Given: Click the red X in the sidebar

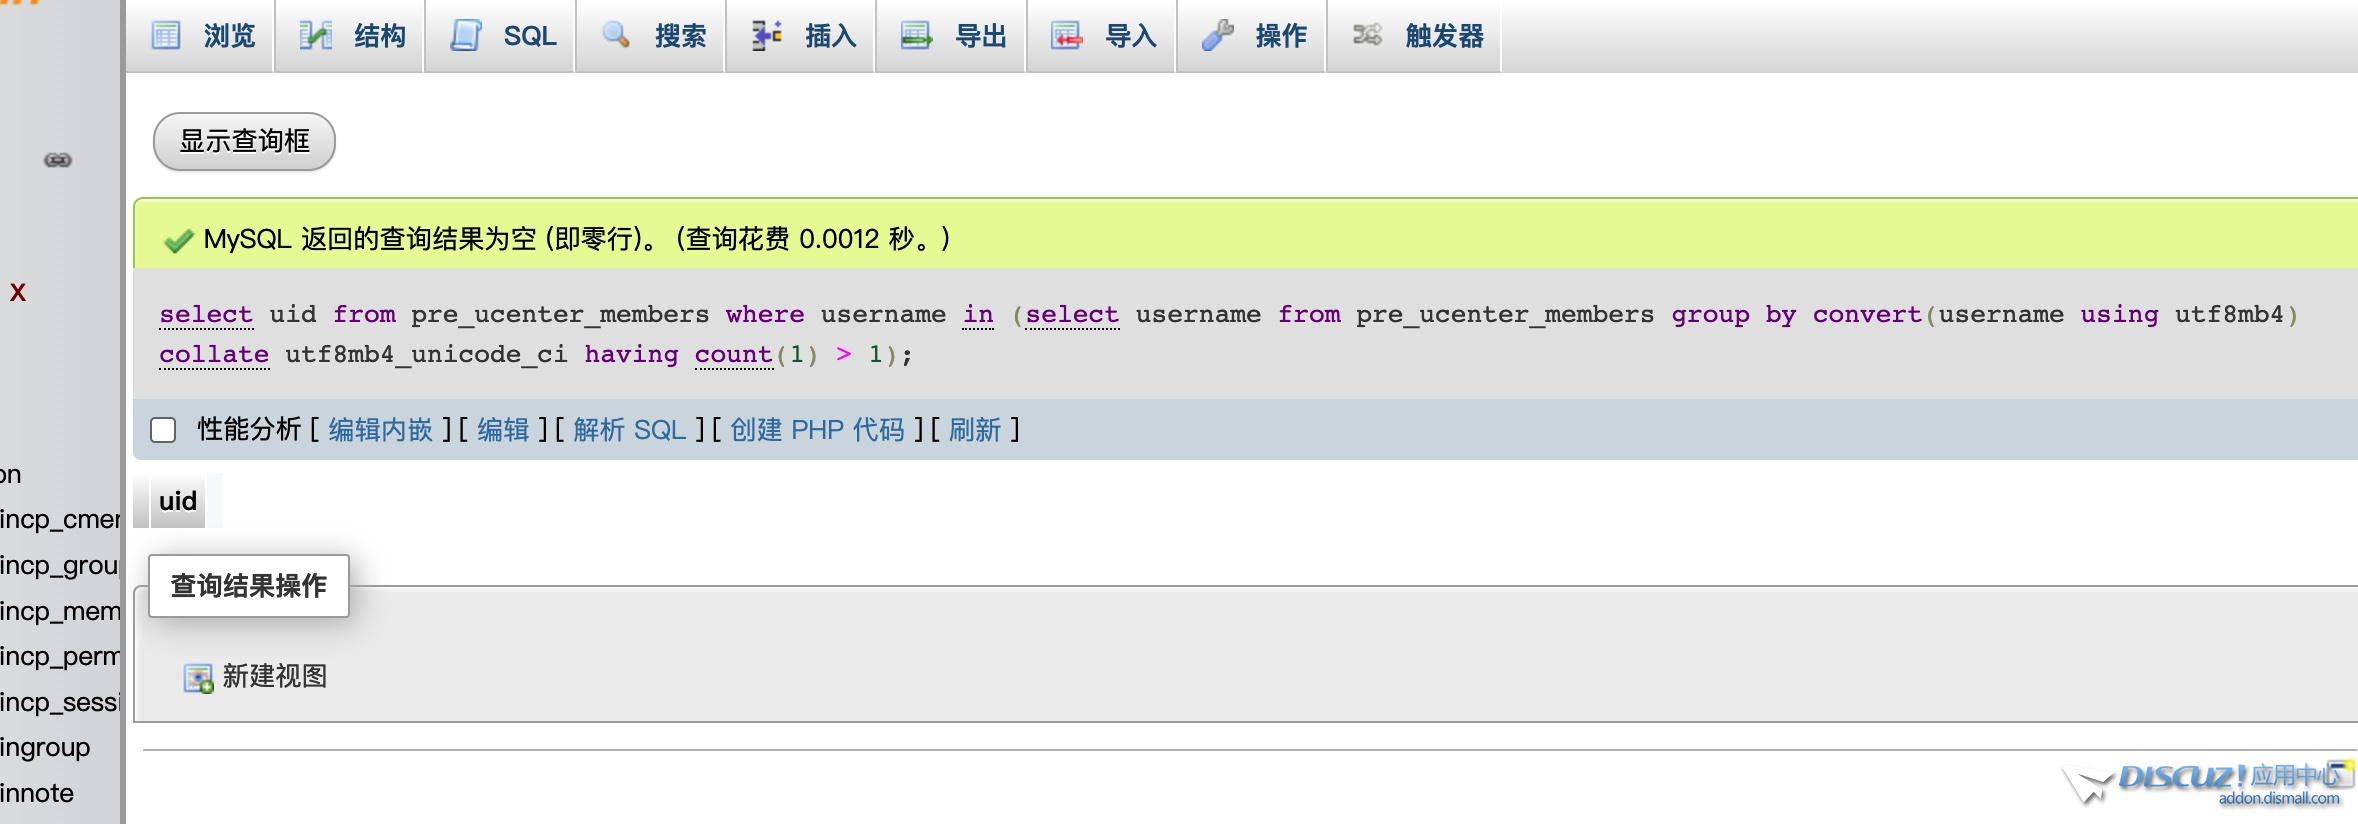Looking at the screenshot, I should pos(18,292).
